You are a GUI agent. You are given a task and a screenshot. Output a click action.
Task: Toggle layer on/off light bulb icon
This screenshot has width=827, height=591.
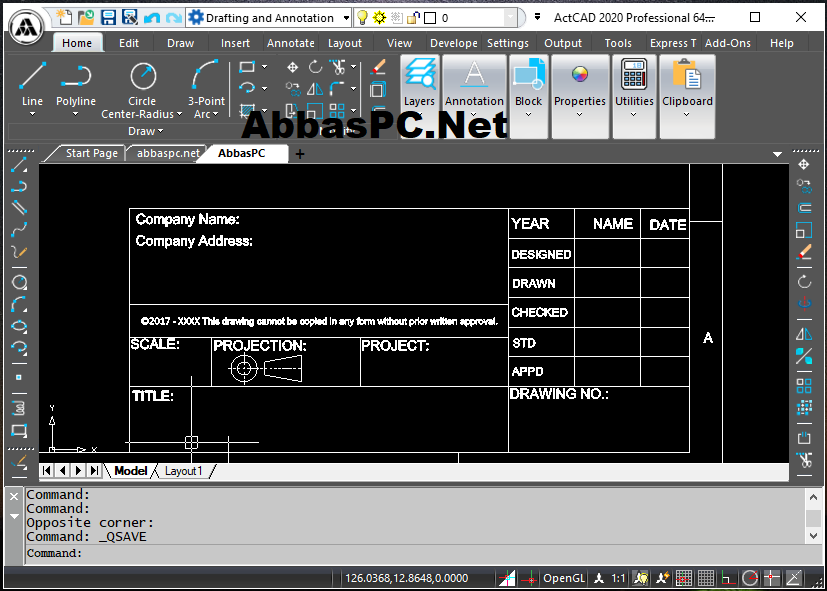coord(362,18)
